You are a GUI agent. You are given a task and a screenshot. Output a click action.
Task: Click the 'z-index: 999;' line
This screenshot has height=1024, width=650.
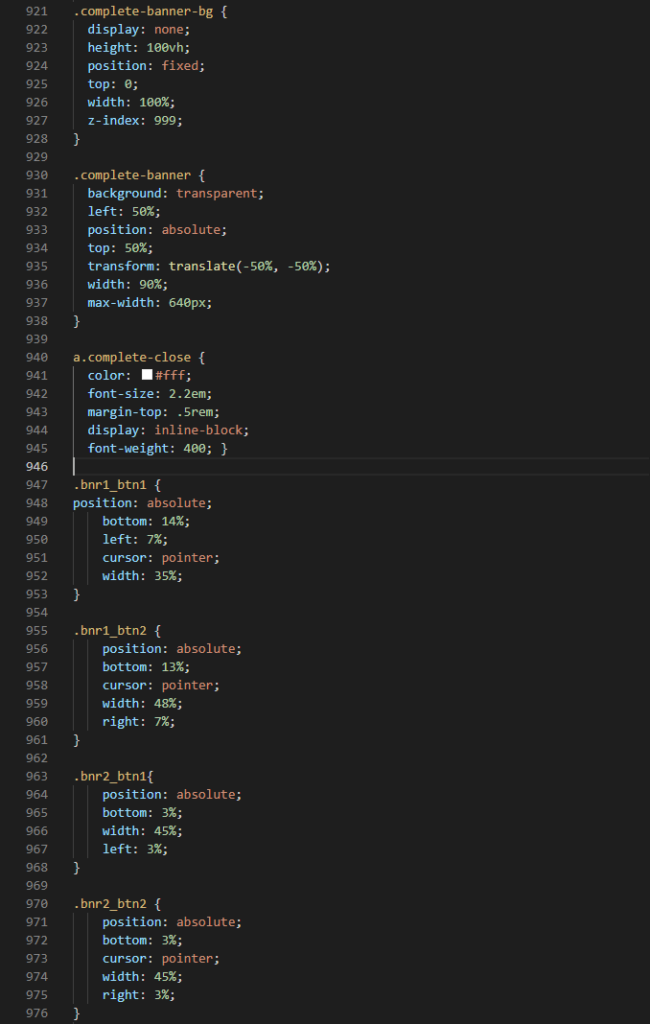pyautogui.click(x=135, y=121)
